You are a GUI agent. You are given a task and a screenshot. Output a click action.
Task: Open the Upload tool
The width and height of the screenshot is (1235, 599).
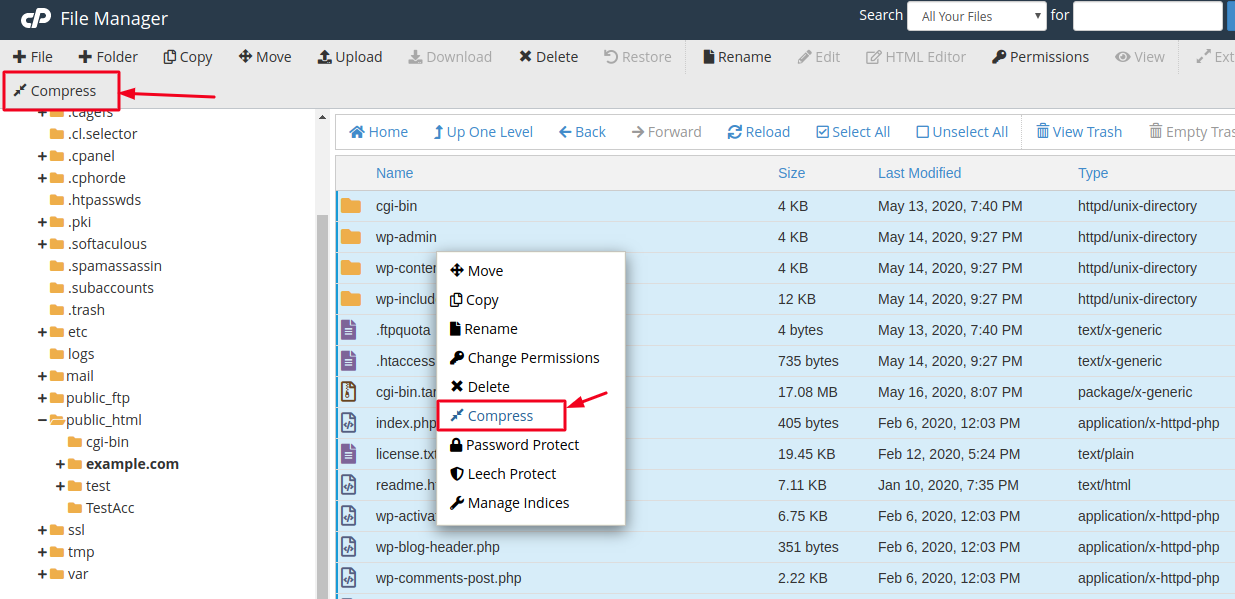(349, 56)
